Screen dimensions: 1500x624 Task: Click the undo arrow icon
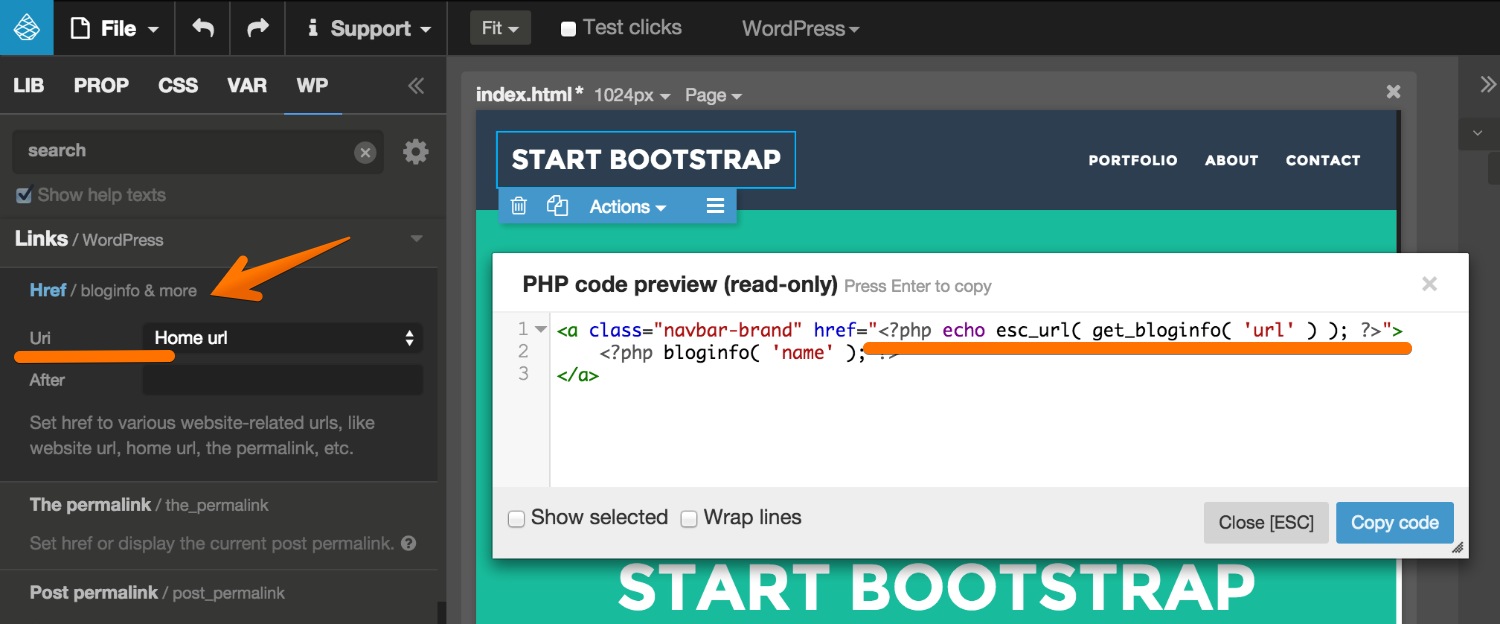[203, 28]
